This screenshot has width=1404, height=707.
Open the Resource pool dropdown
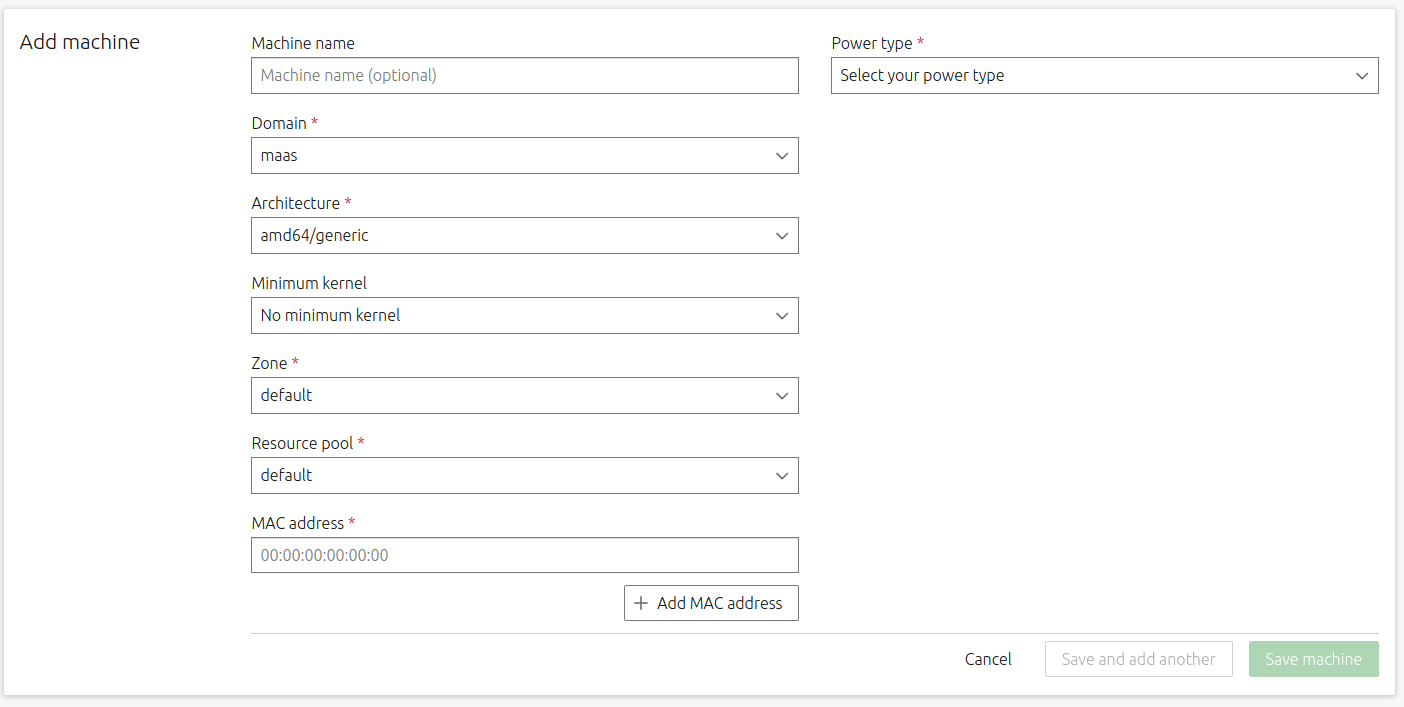(525, 475)
